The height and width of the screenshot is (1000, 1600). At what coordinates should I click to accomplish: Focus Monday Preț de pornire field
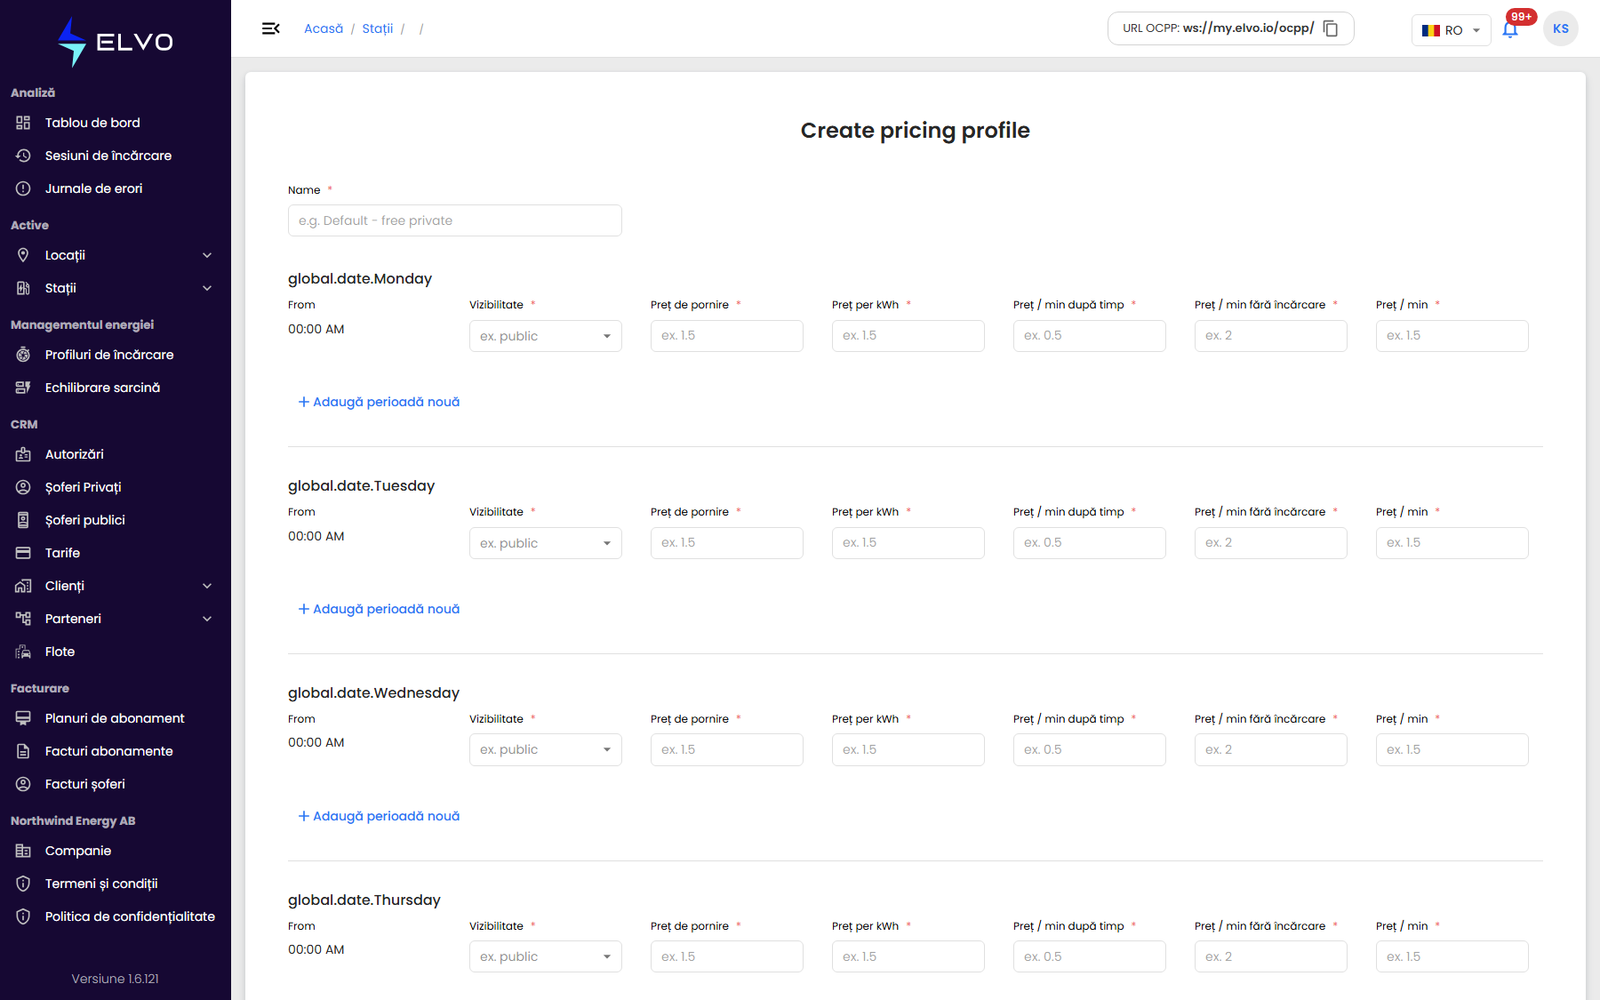pos(727,336)
